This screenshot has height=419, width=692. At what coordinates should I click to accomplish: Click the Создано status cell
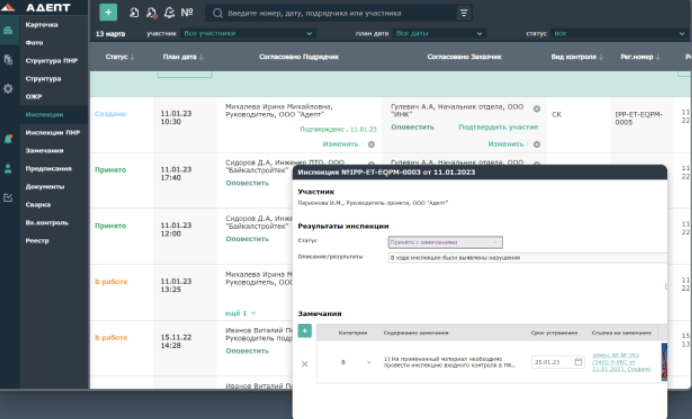110,114
